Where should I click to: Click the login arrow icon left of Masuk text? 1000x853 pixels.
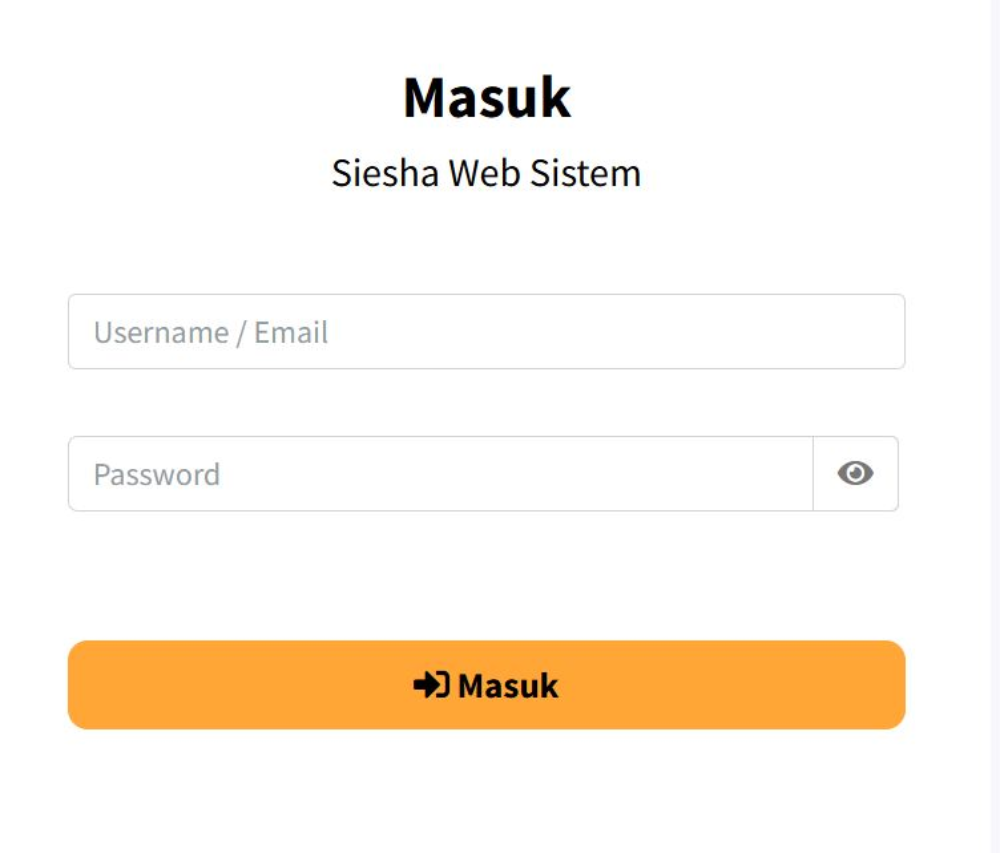[431, 686]
